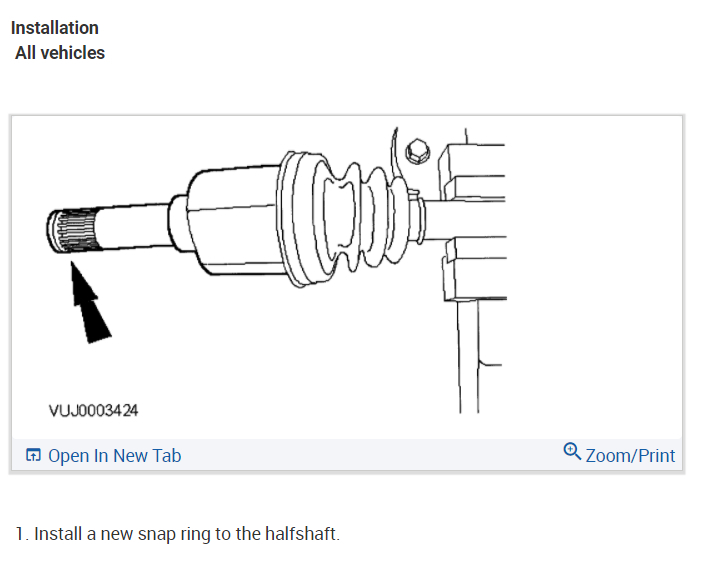
Task: Click the Zoom/Print magnifier icon
Action: (572, 452)
